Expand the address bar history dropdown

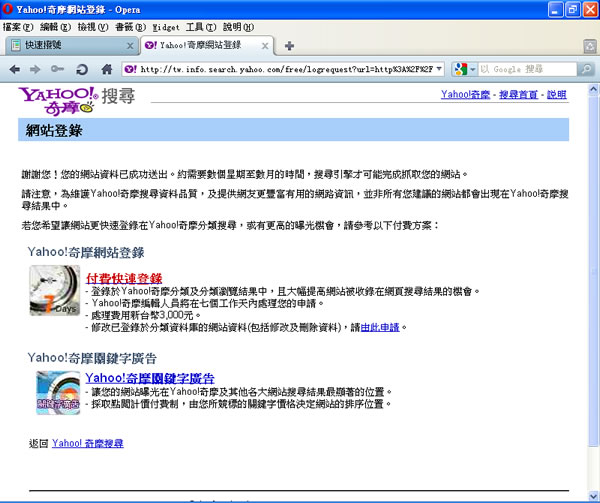click(x=439, y=69)
